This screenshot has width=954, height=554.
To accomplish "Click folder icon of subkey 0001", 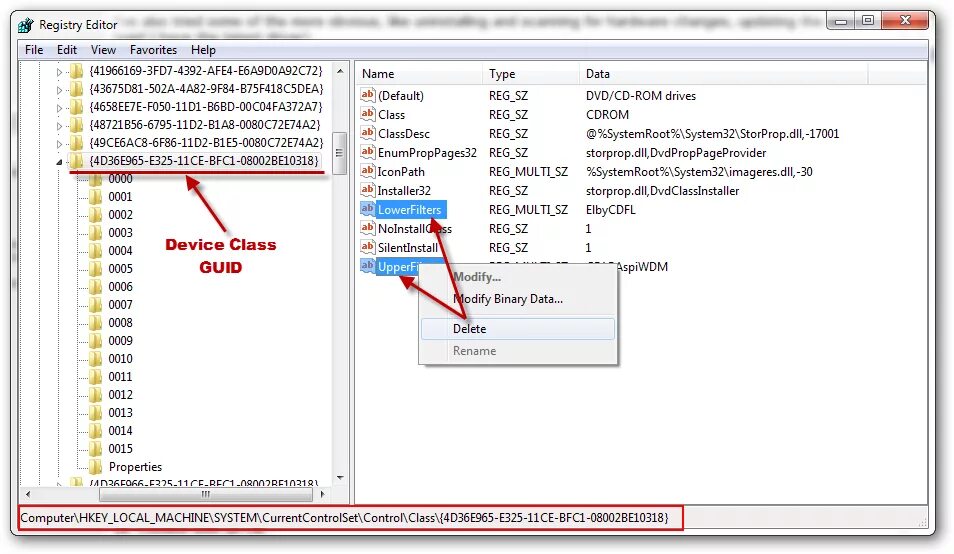I will 96,196.
